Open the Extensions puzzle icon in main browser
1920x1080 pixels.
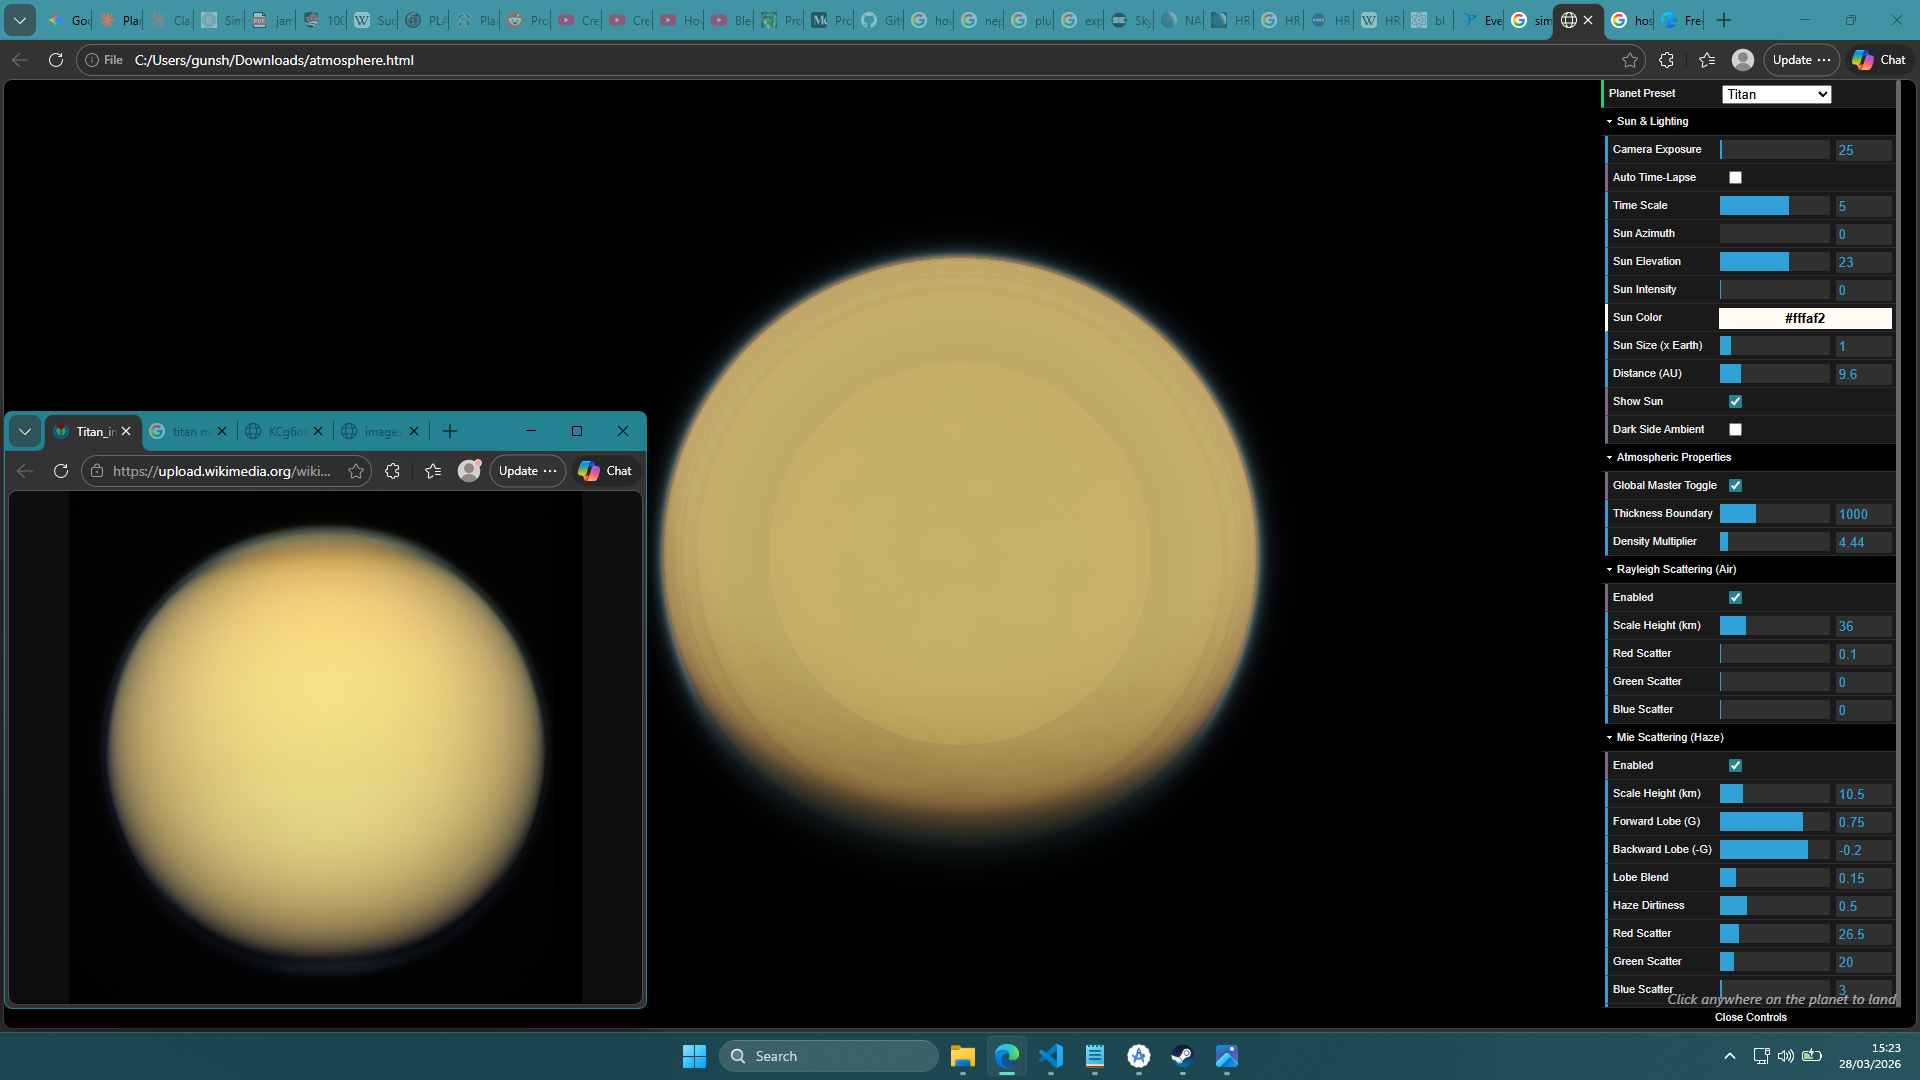[x=1666, y=60]
